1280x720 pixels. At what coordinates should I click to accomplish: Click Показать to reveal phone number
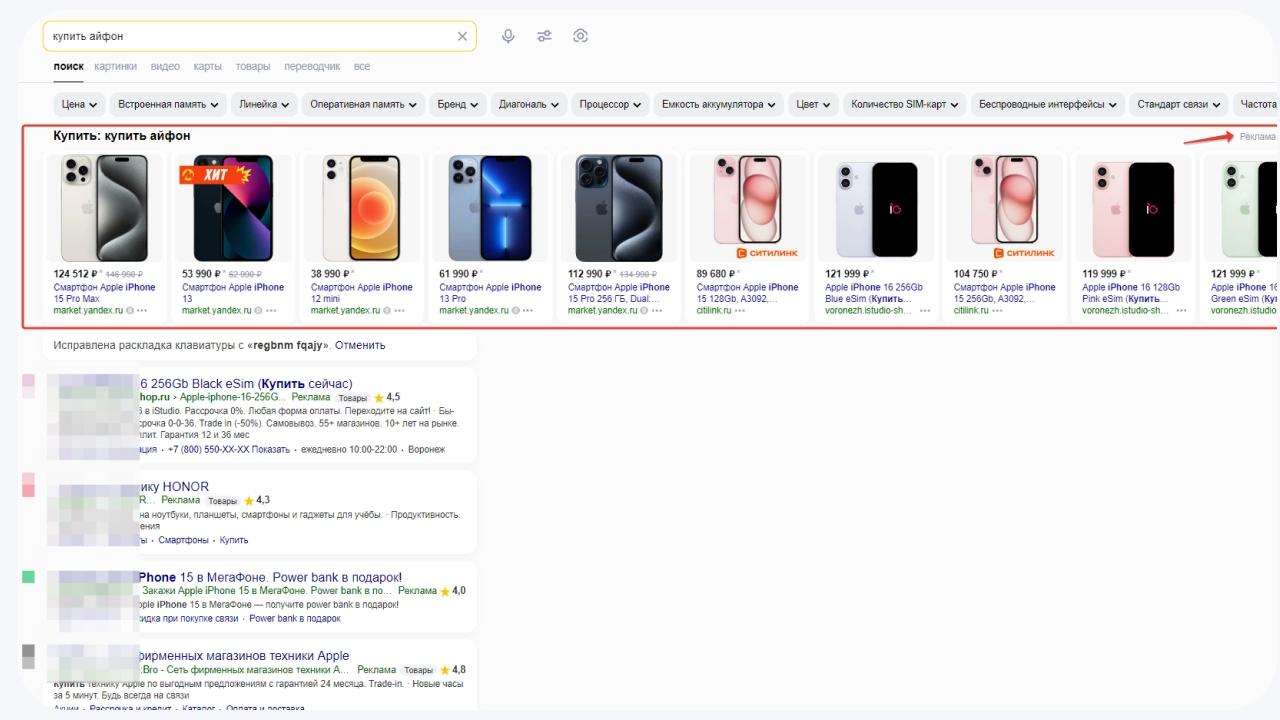[x=270, y=450]
